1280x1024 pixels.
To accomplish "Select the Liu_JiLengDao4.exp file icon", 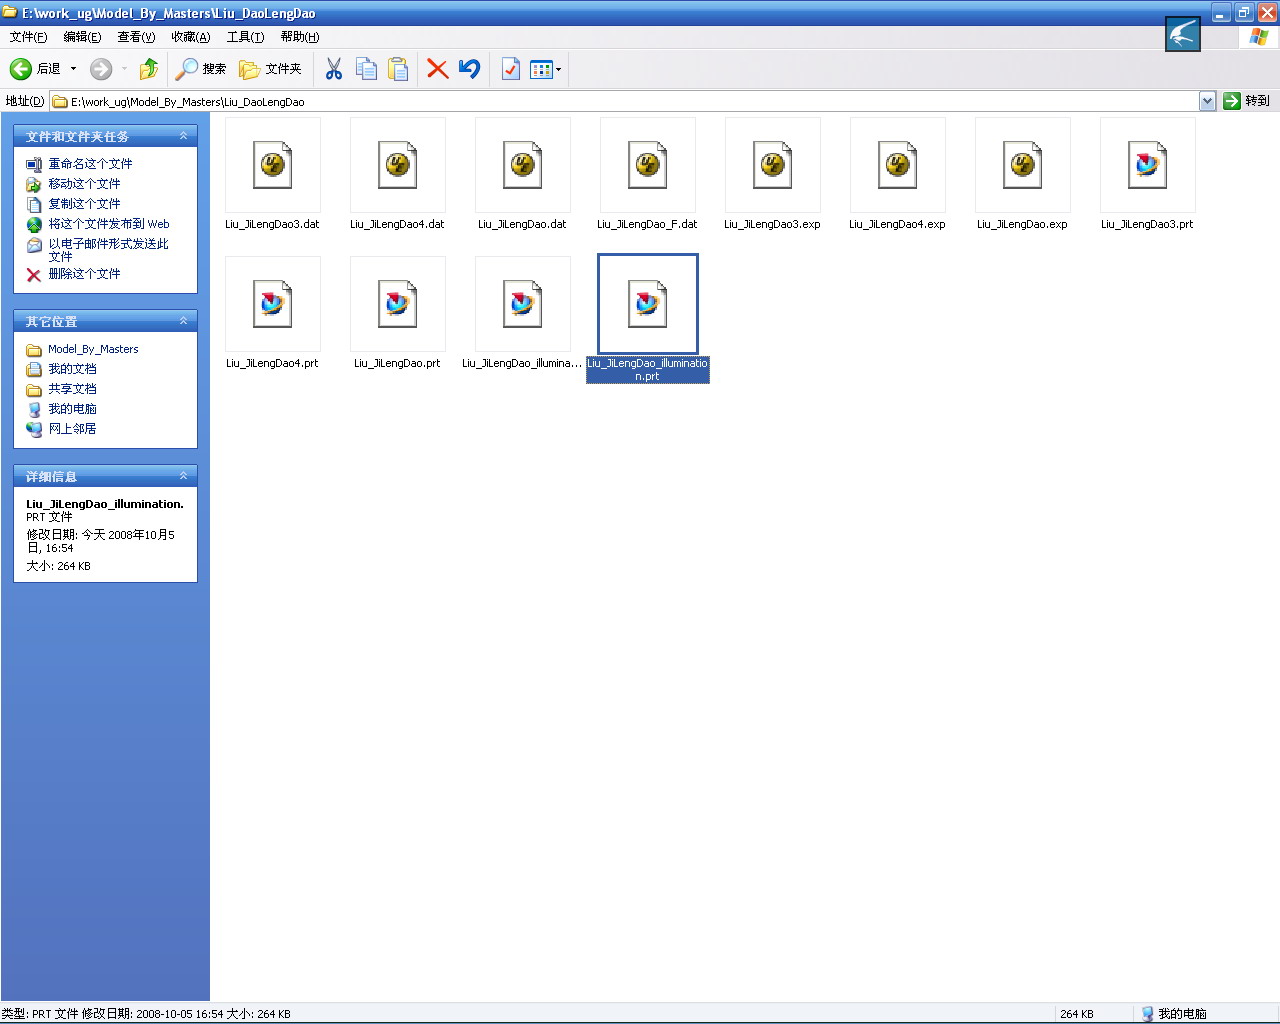I will (898, 165).
